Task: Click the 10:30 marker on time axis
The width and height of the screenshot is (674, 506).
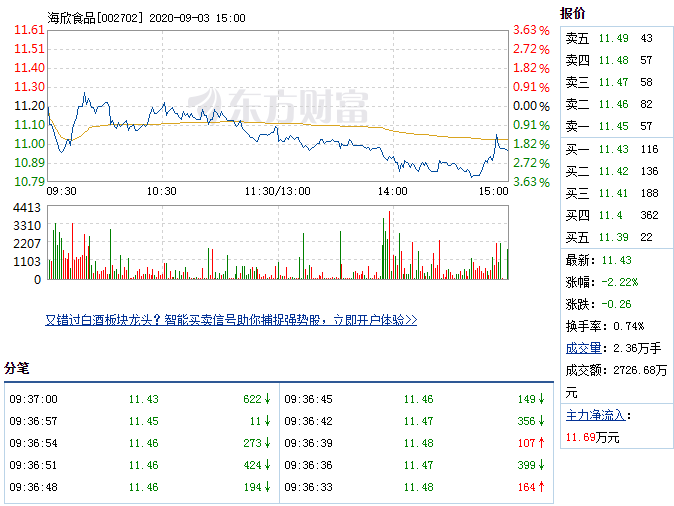Action: tap(162, 191)
